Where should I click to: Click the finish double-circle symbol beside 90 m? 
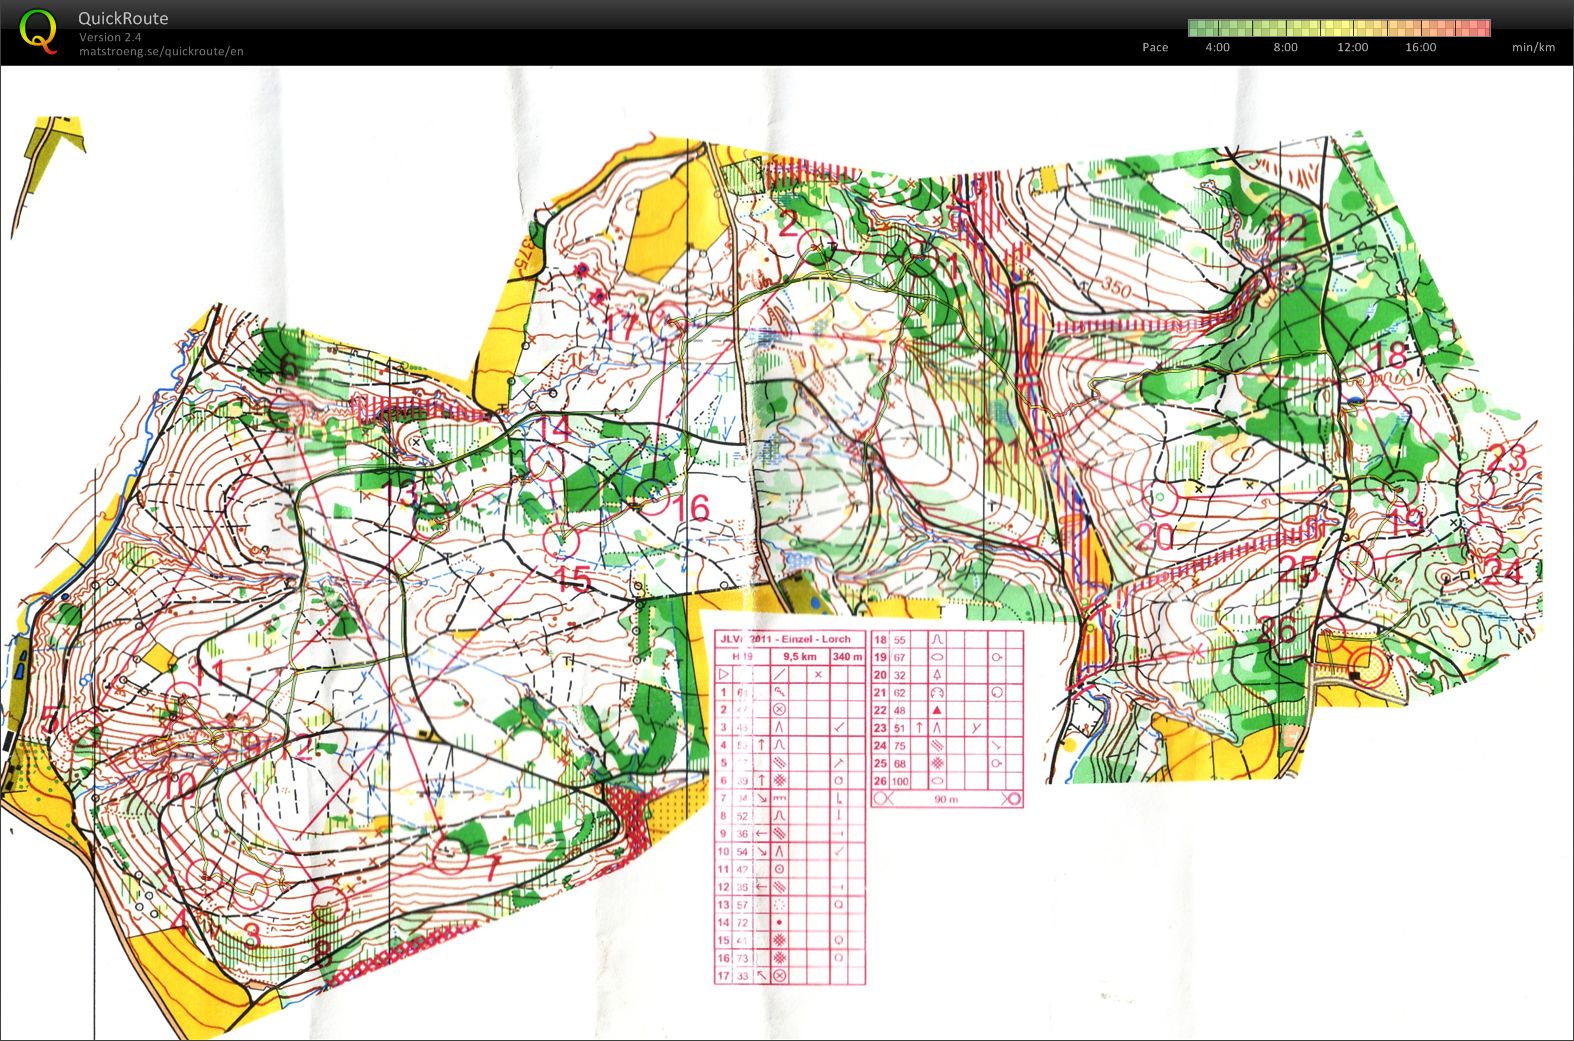coord(1011,799)
